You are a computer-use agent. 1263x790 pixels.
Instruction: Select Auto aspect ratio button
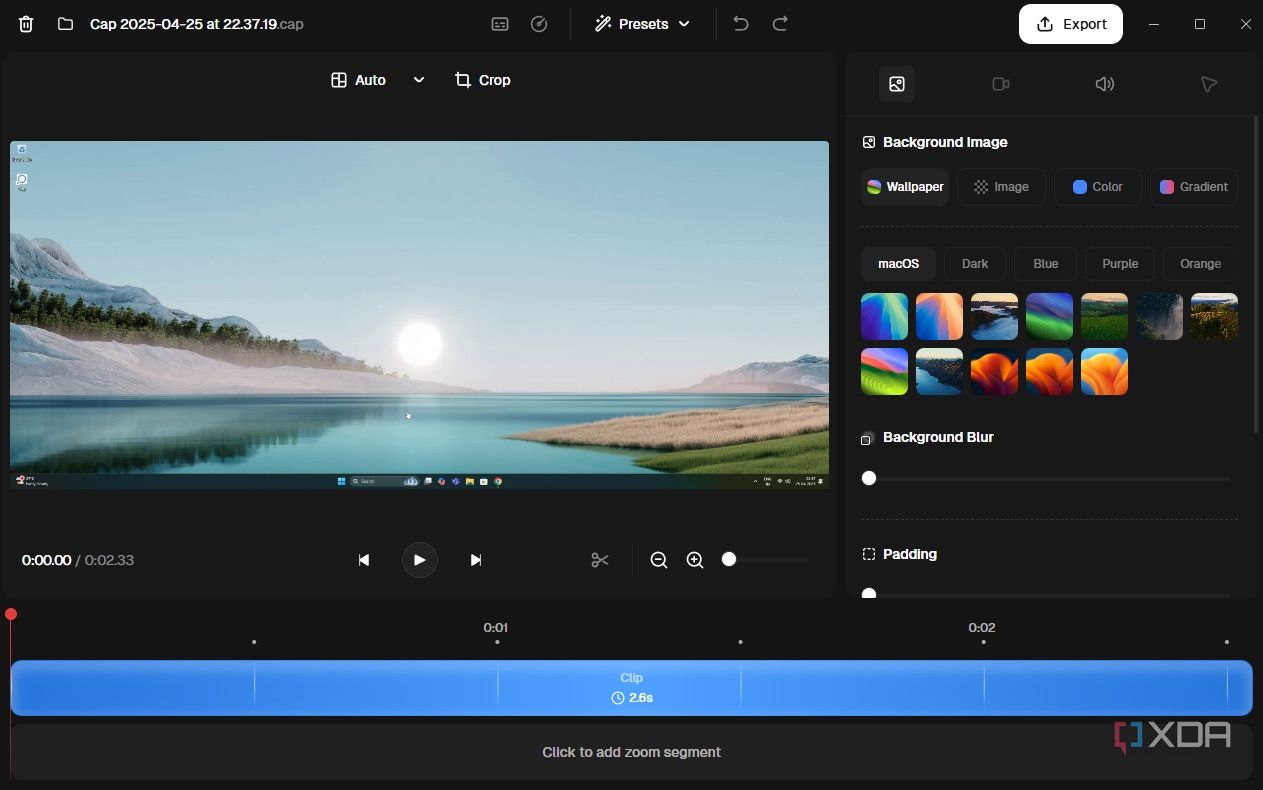coord(358,80)
